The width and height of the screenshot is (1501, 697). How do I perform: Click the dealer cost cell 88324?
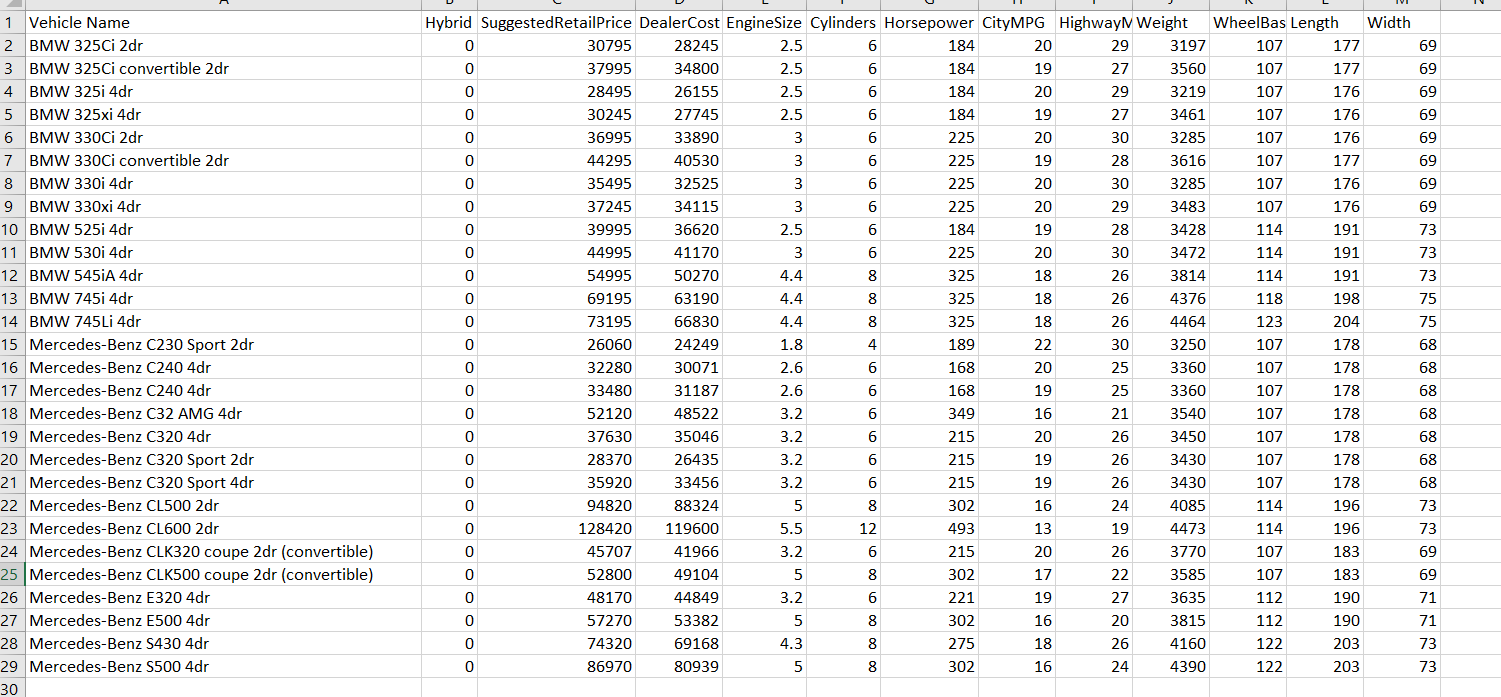(x=679, y=505)
